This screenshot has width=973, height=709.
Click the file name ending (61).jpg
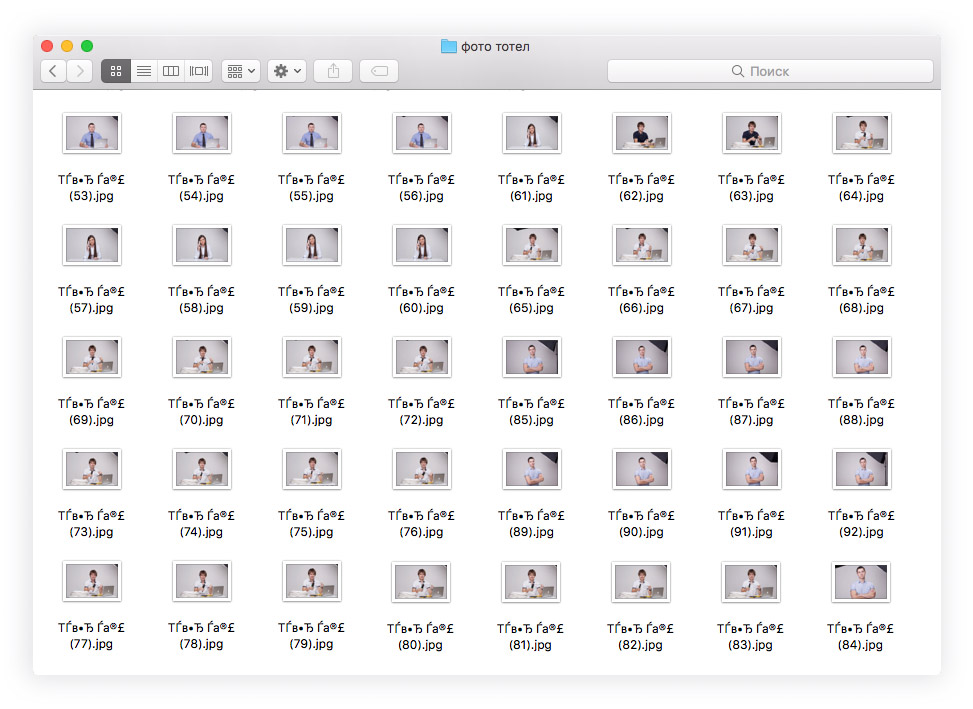pyautogui.click(x=531, y=188)
